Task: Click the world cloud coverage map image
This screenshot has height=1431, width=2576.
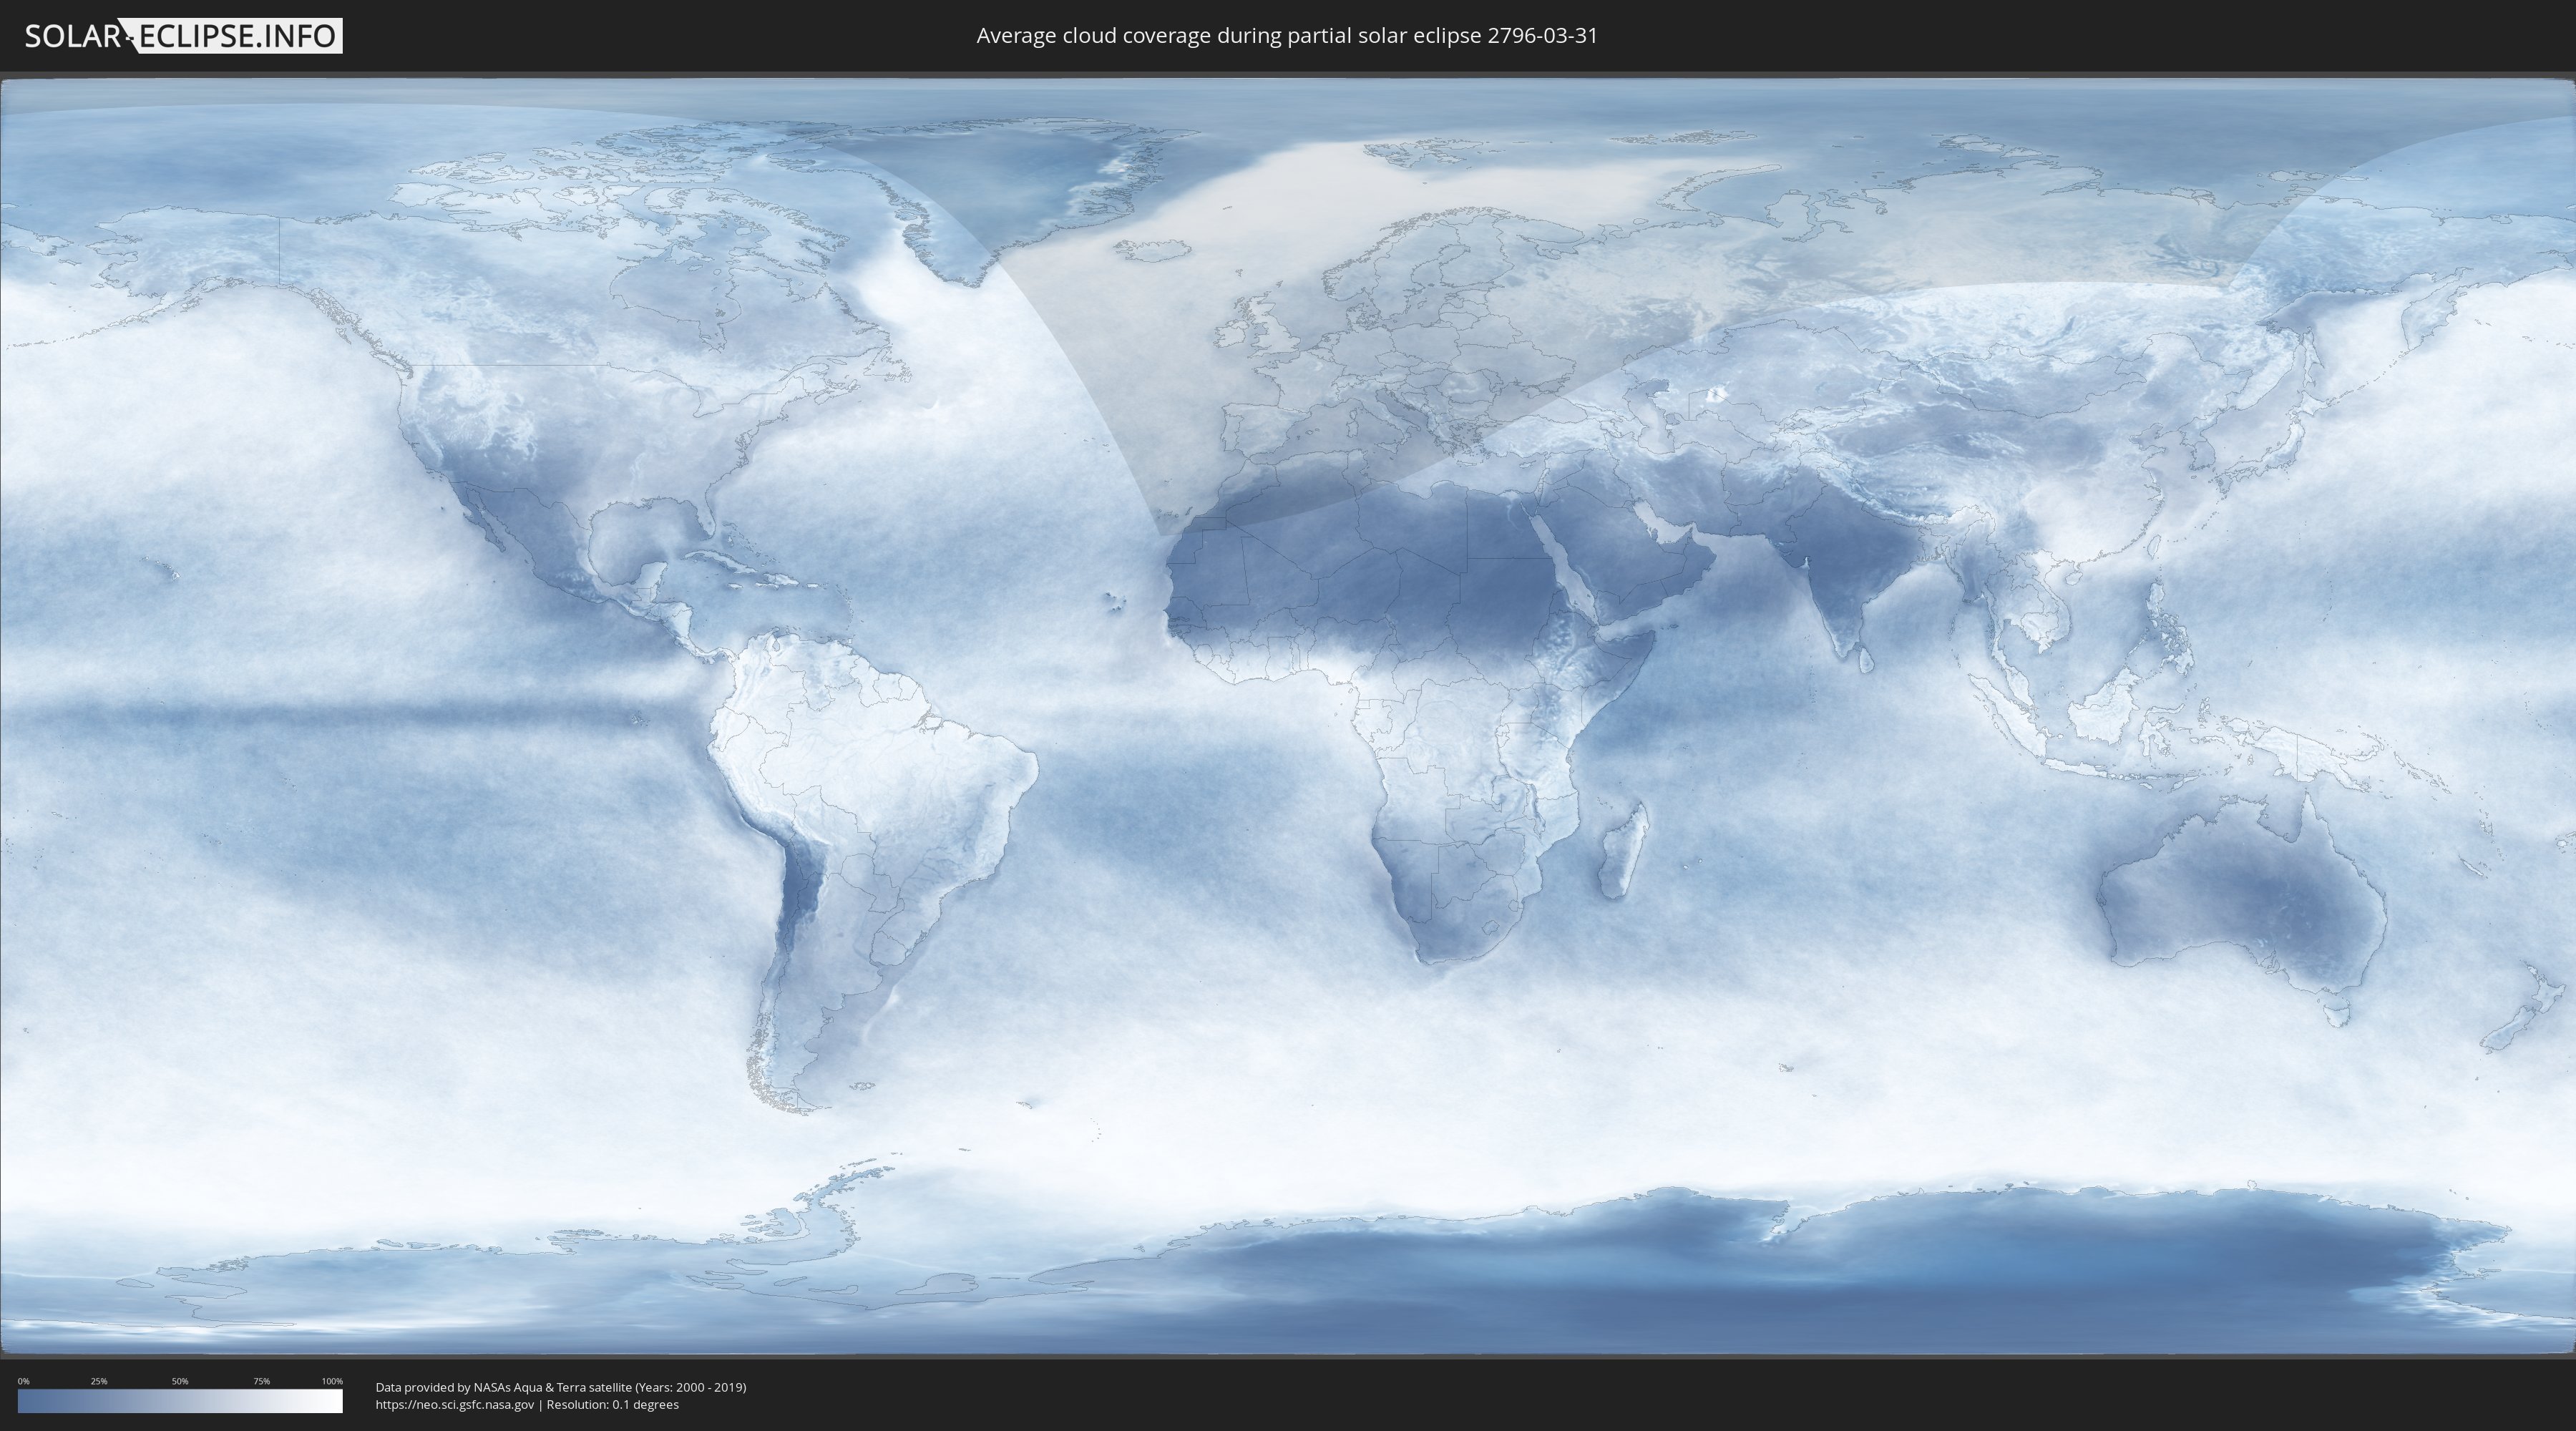Action: [x=1288, y=716]
